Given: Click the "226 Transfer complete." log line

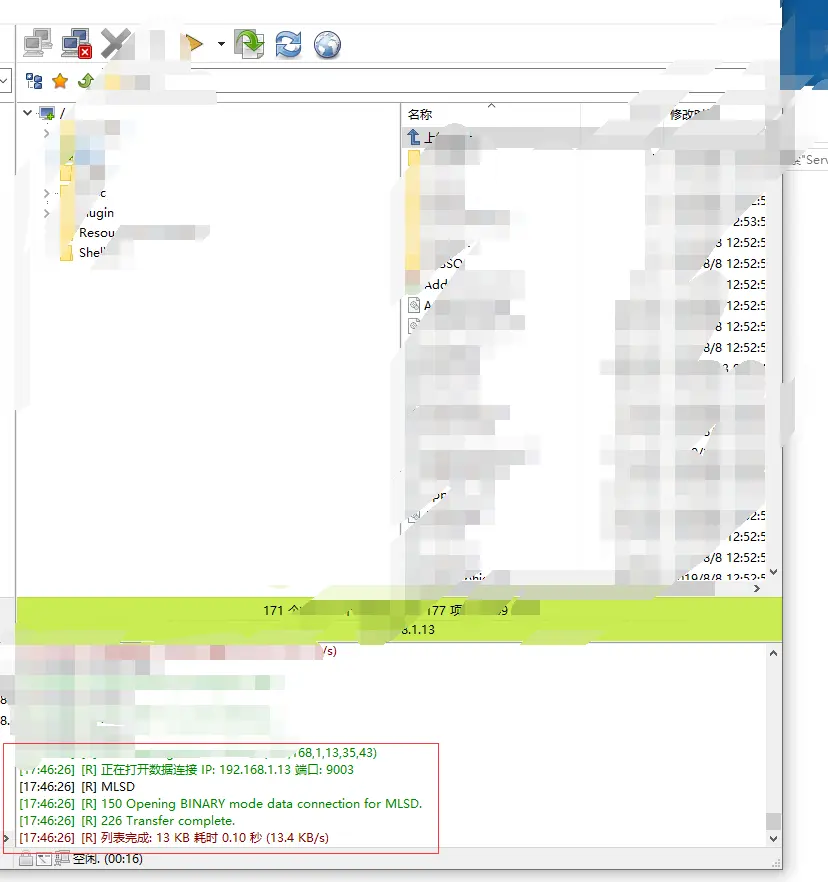Looking at the screenshot, I should coord(127,821).
